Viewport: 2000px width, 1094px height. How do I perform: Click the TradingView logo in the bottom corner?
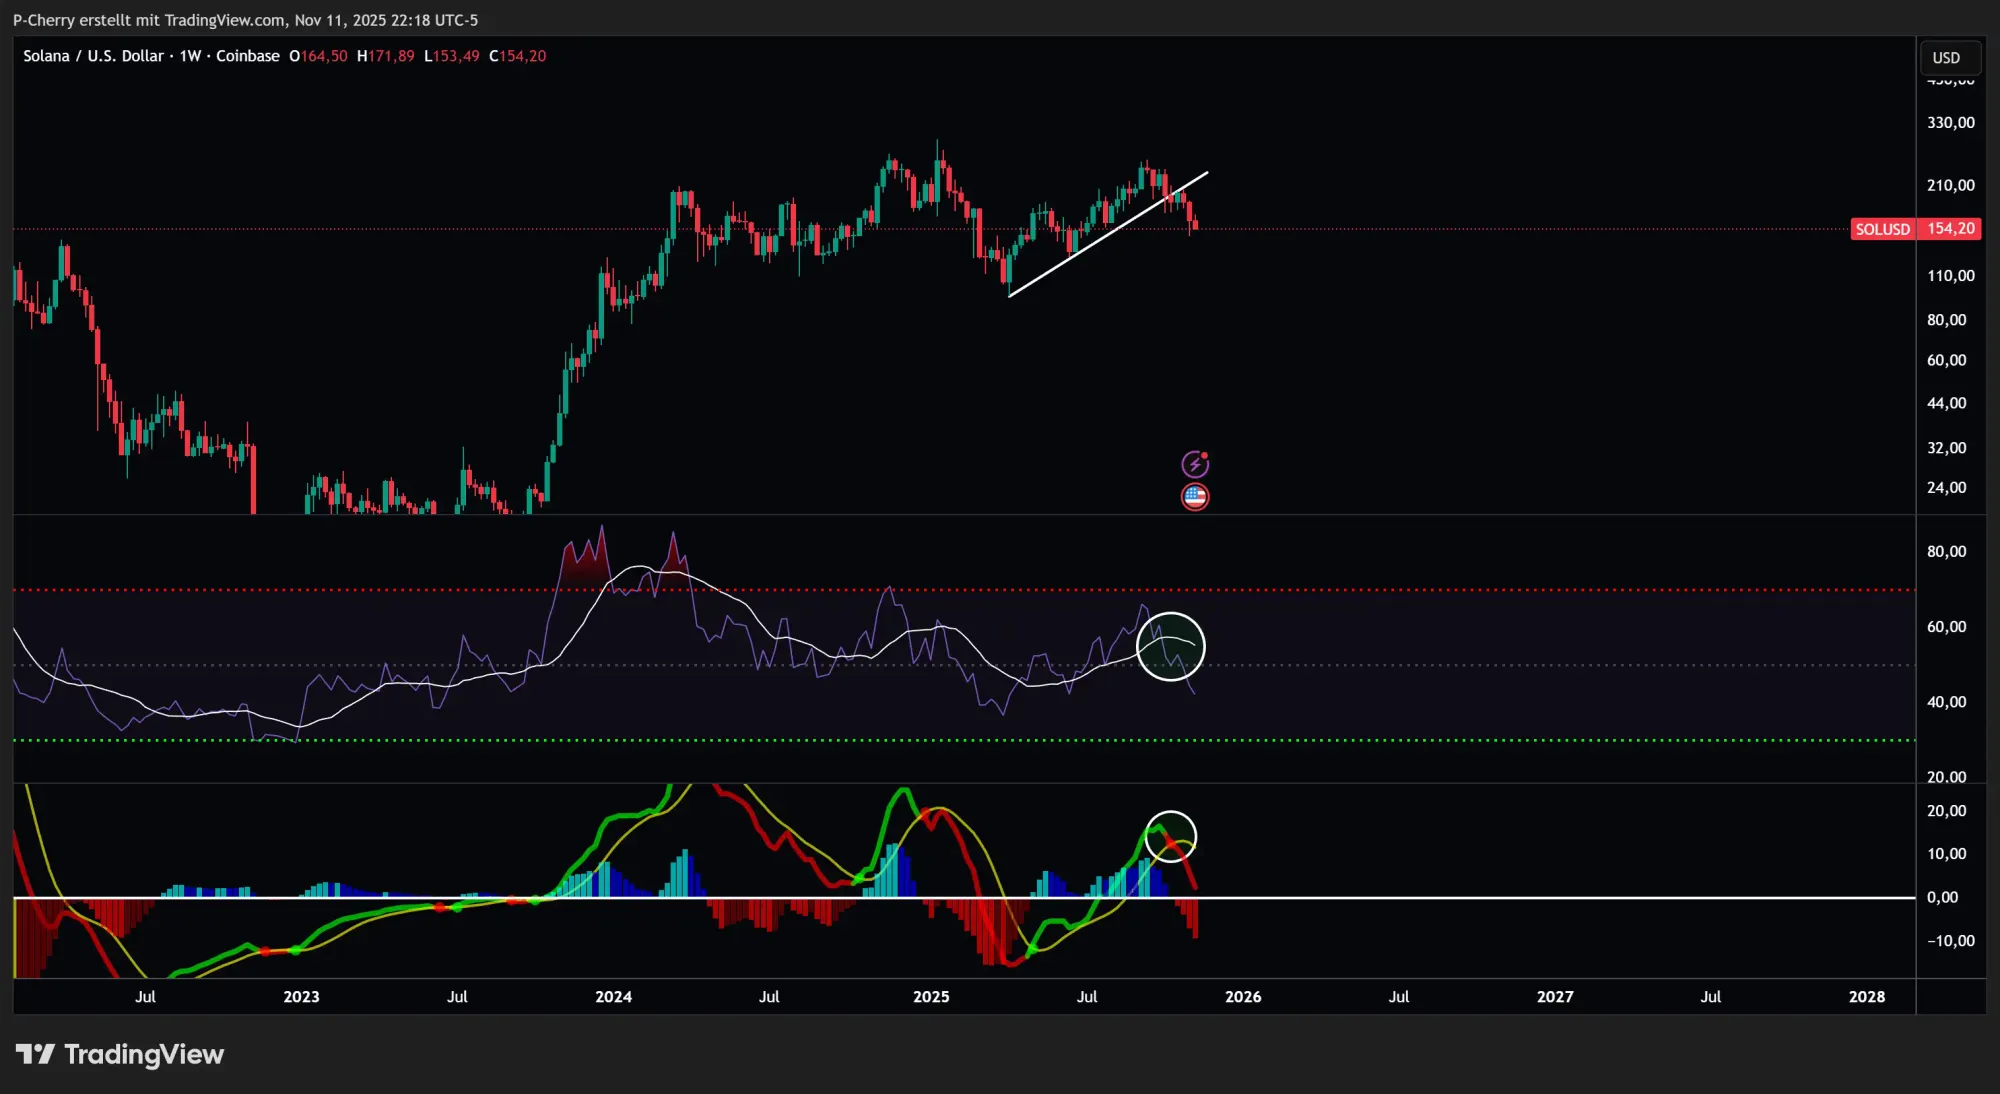[x=120, y=1054]
